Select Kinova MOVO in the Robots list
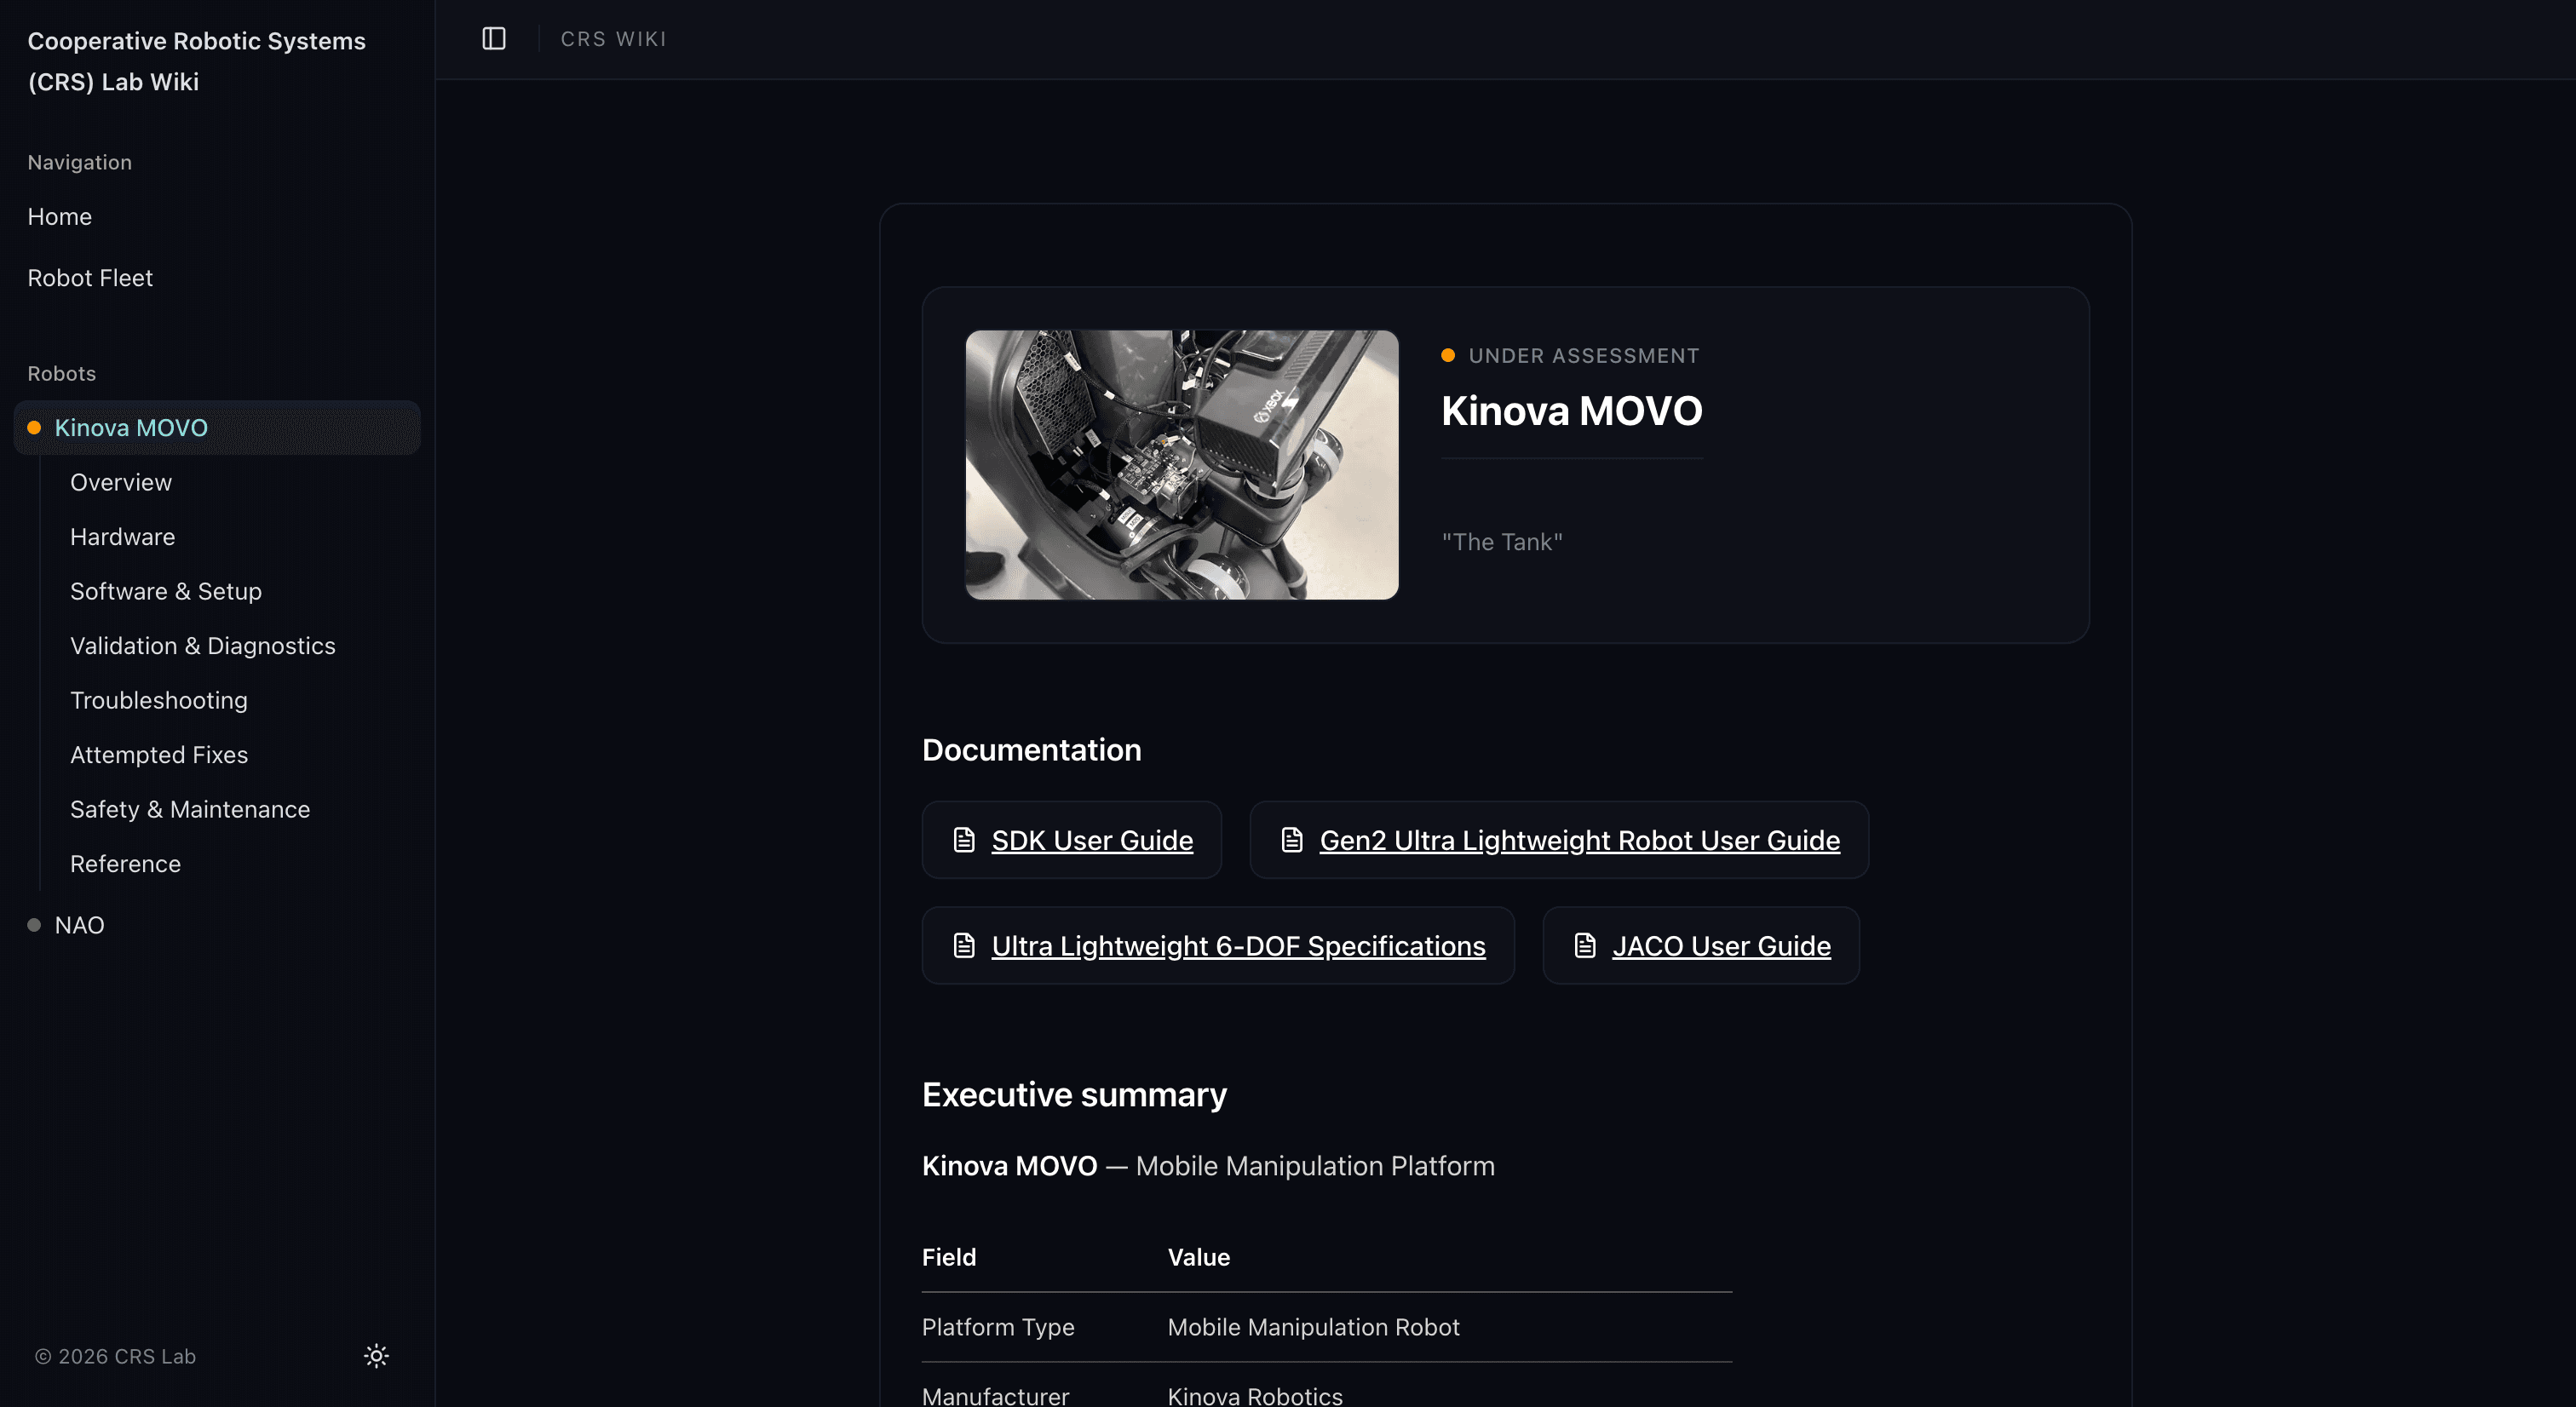 pyautogui.click(x=217, y=428)
